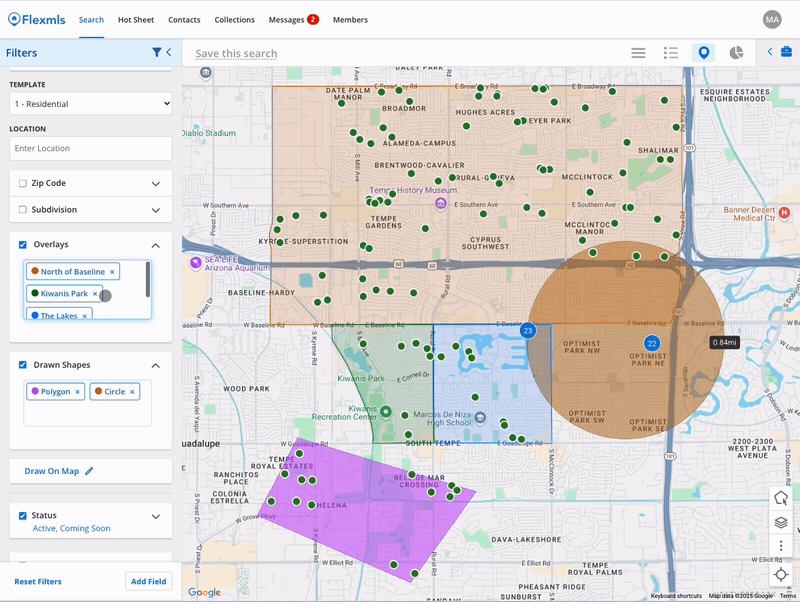Switch to the map view pin icon
Image resolution: width=800 pixels, height=602 pixels.
(x=704, y=52)
